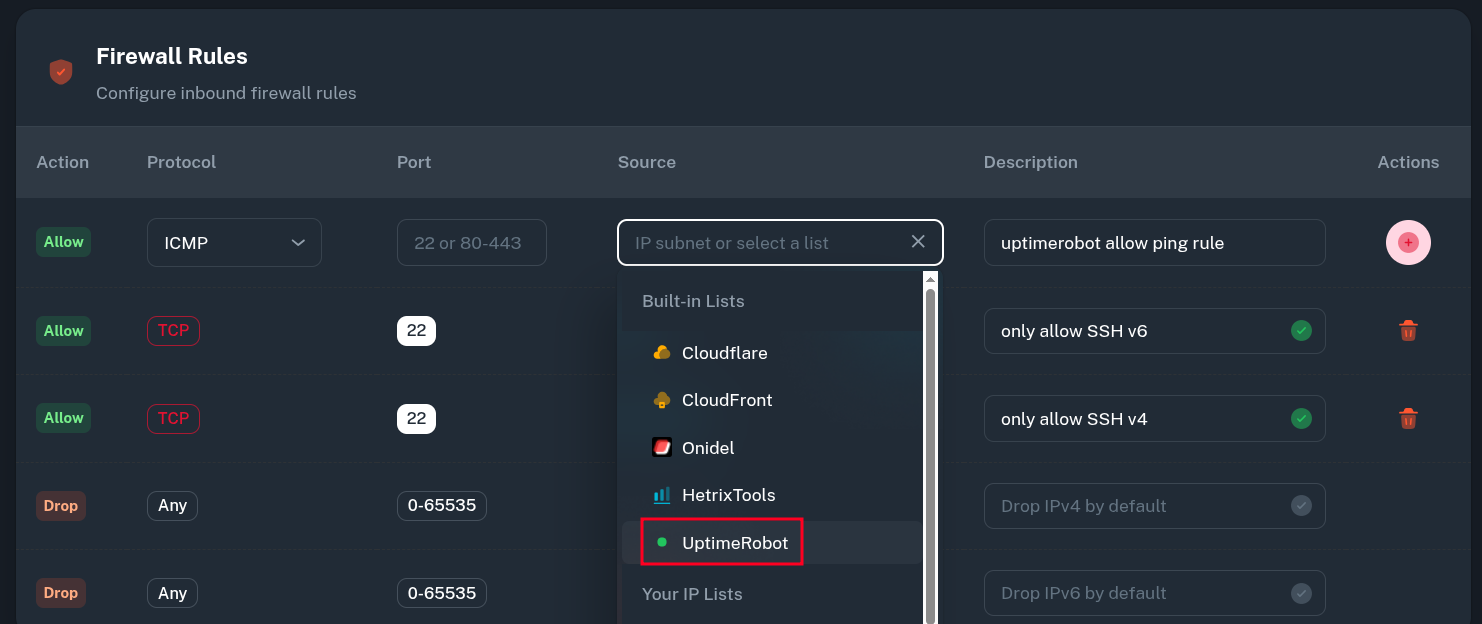Click the red shield Firewall Rules icon
1482x624 pixels.
pos(61,72)
